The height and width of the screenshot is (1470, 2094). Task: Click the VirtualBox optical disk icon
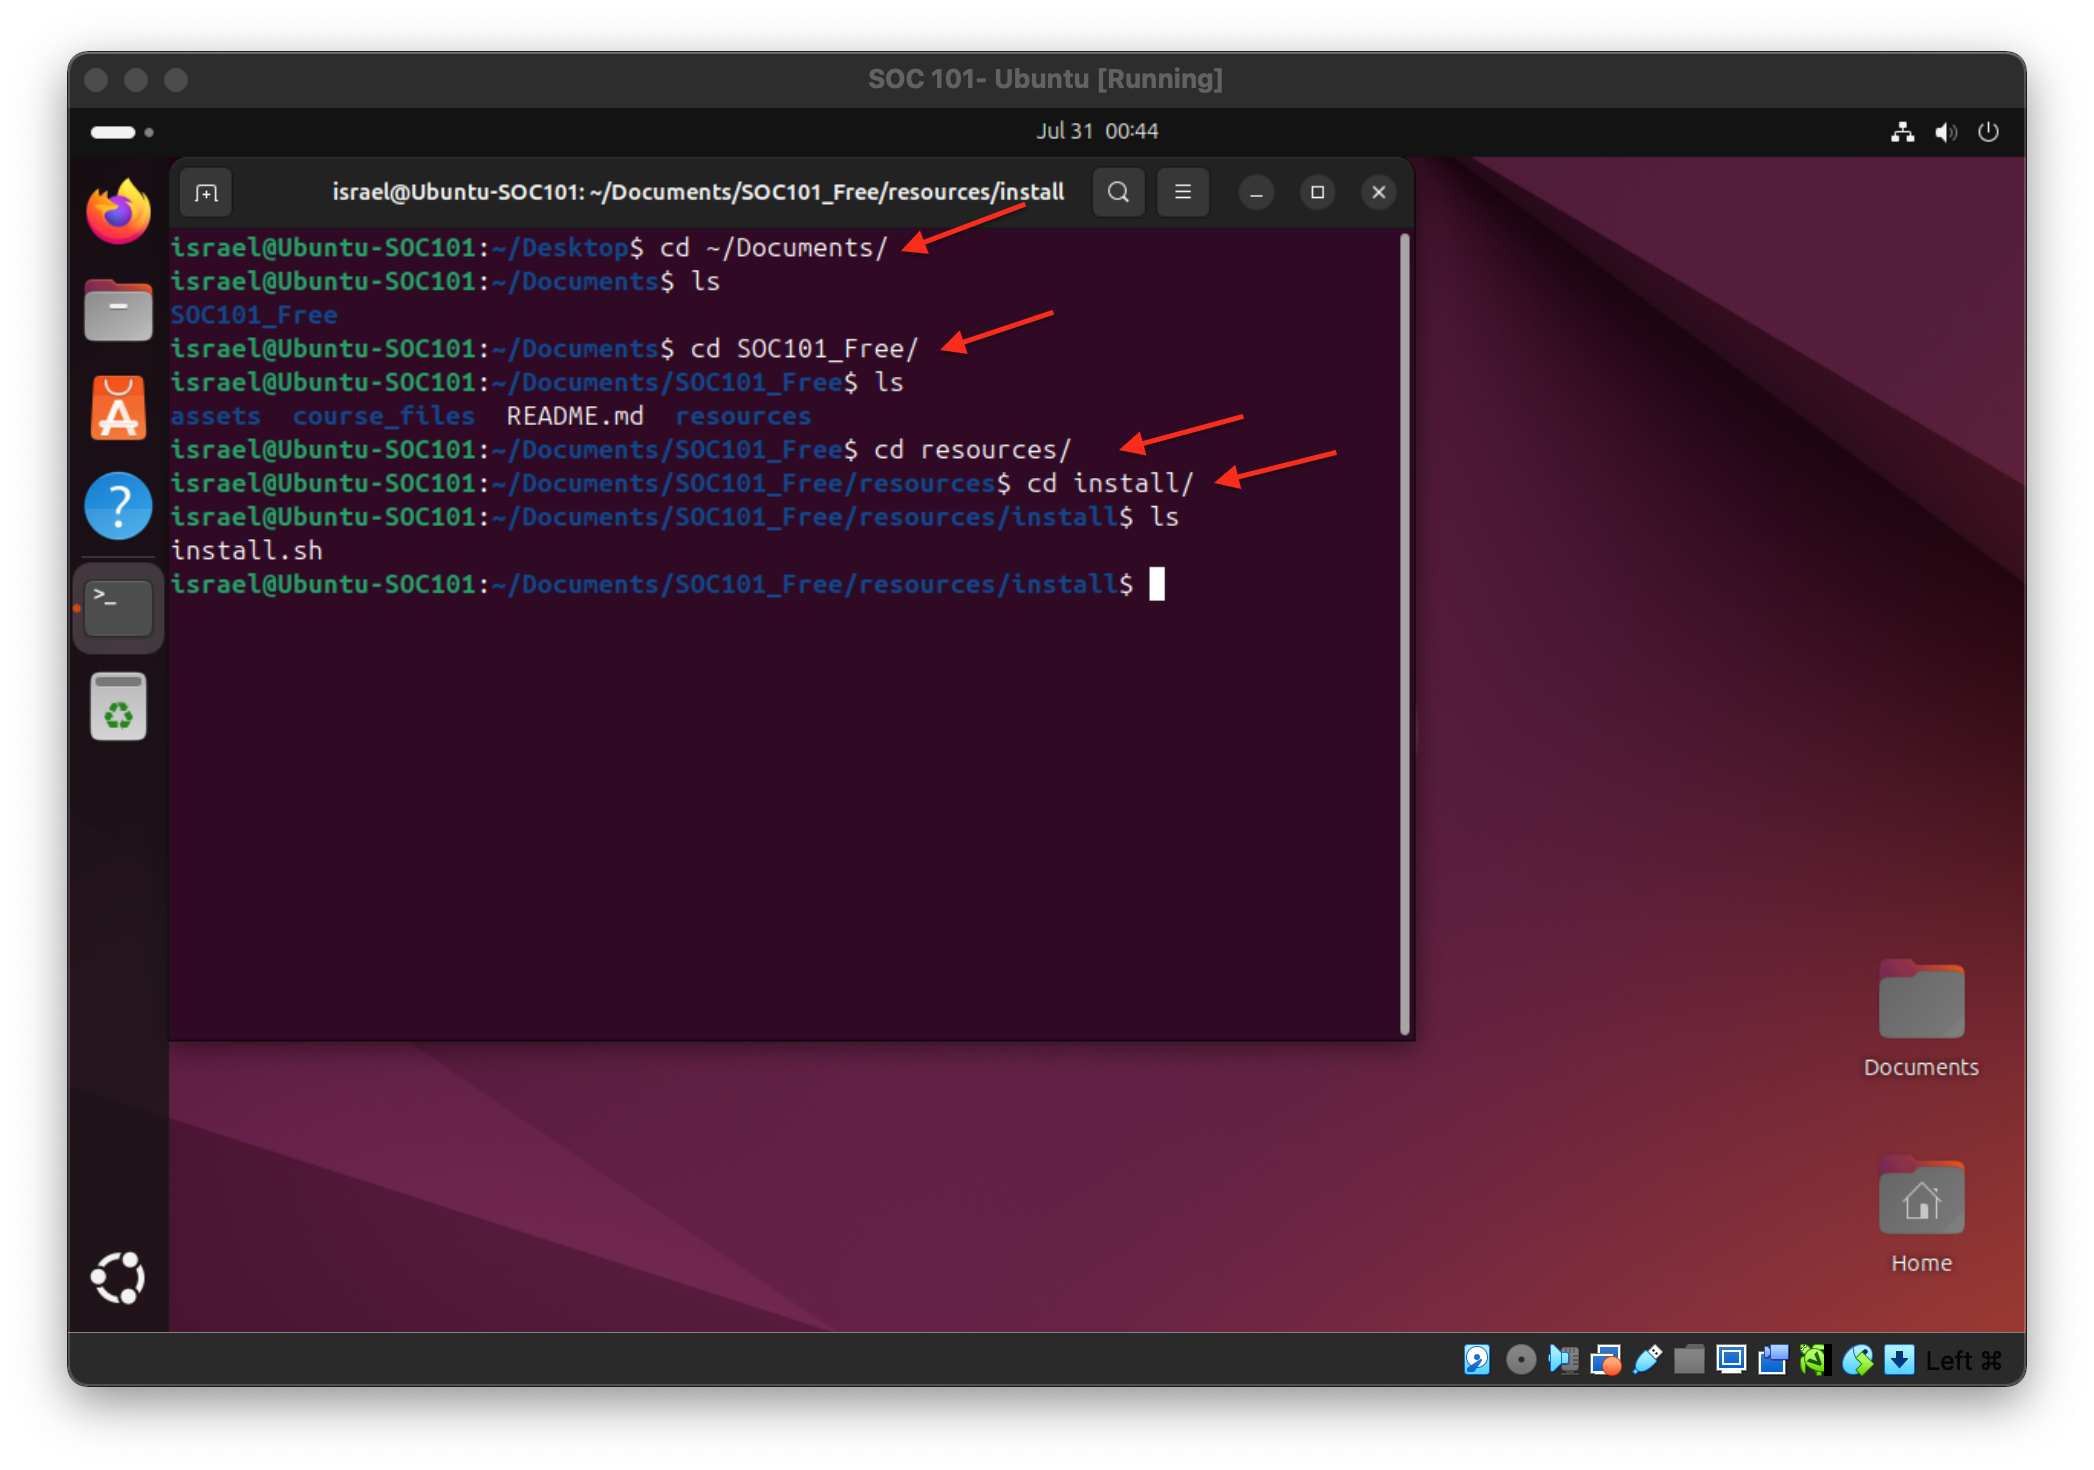[1520, 1360]
